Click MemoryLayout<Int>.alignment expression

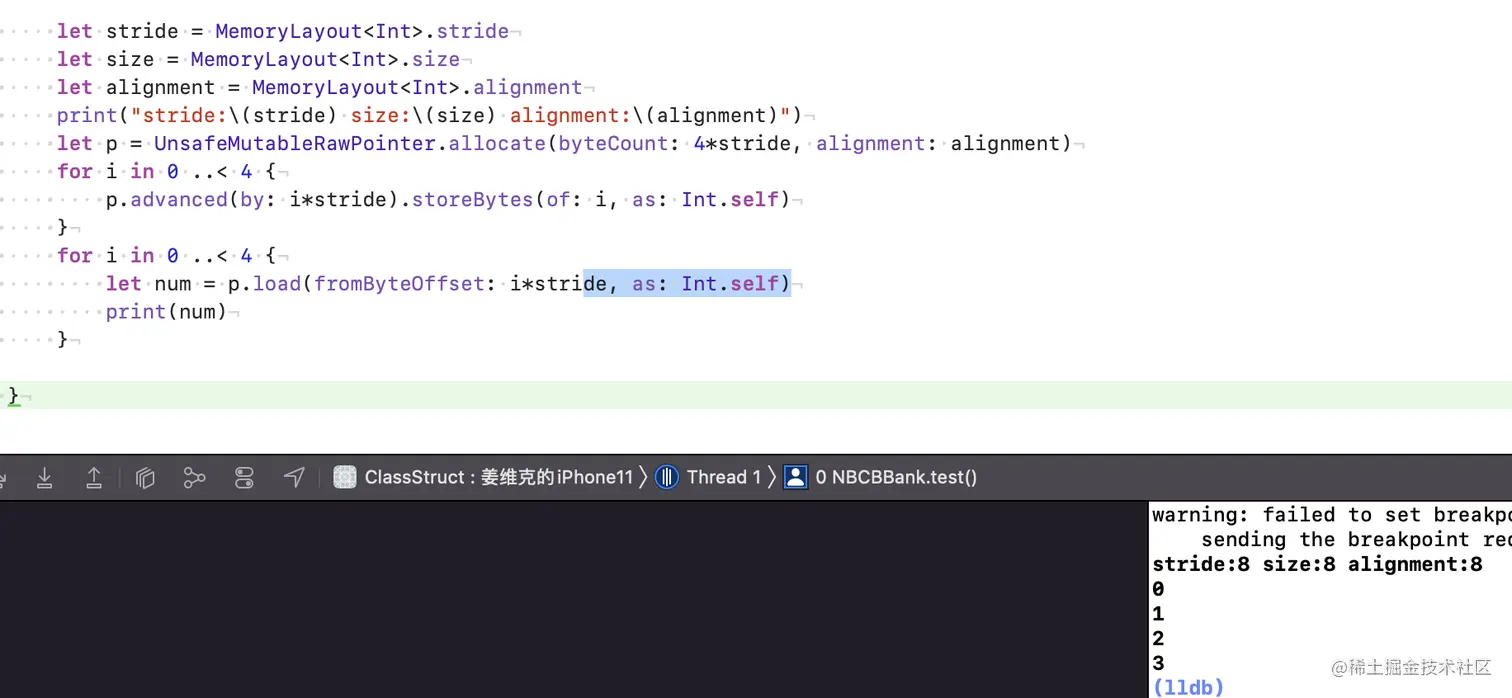417,87
